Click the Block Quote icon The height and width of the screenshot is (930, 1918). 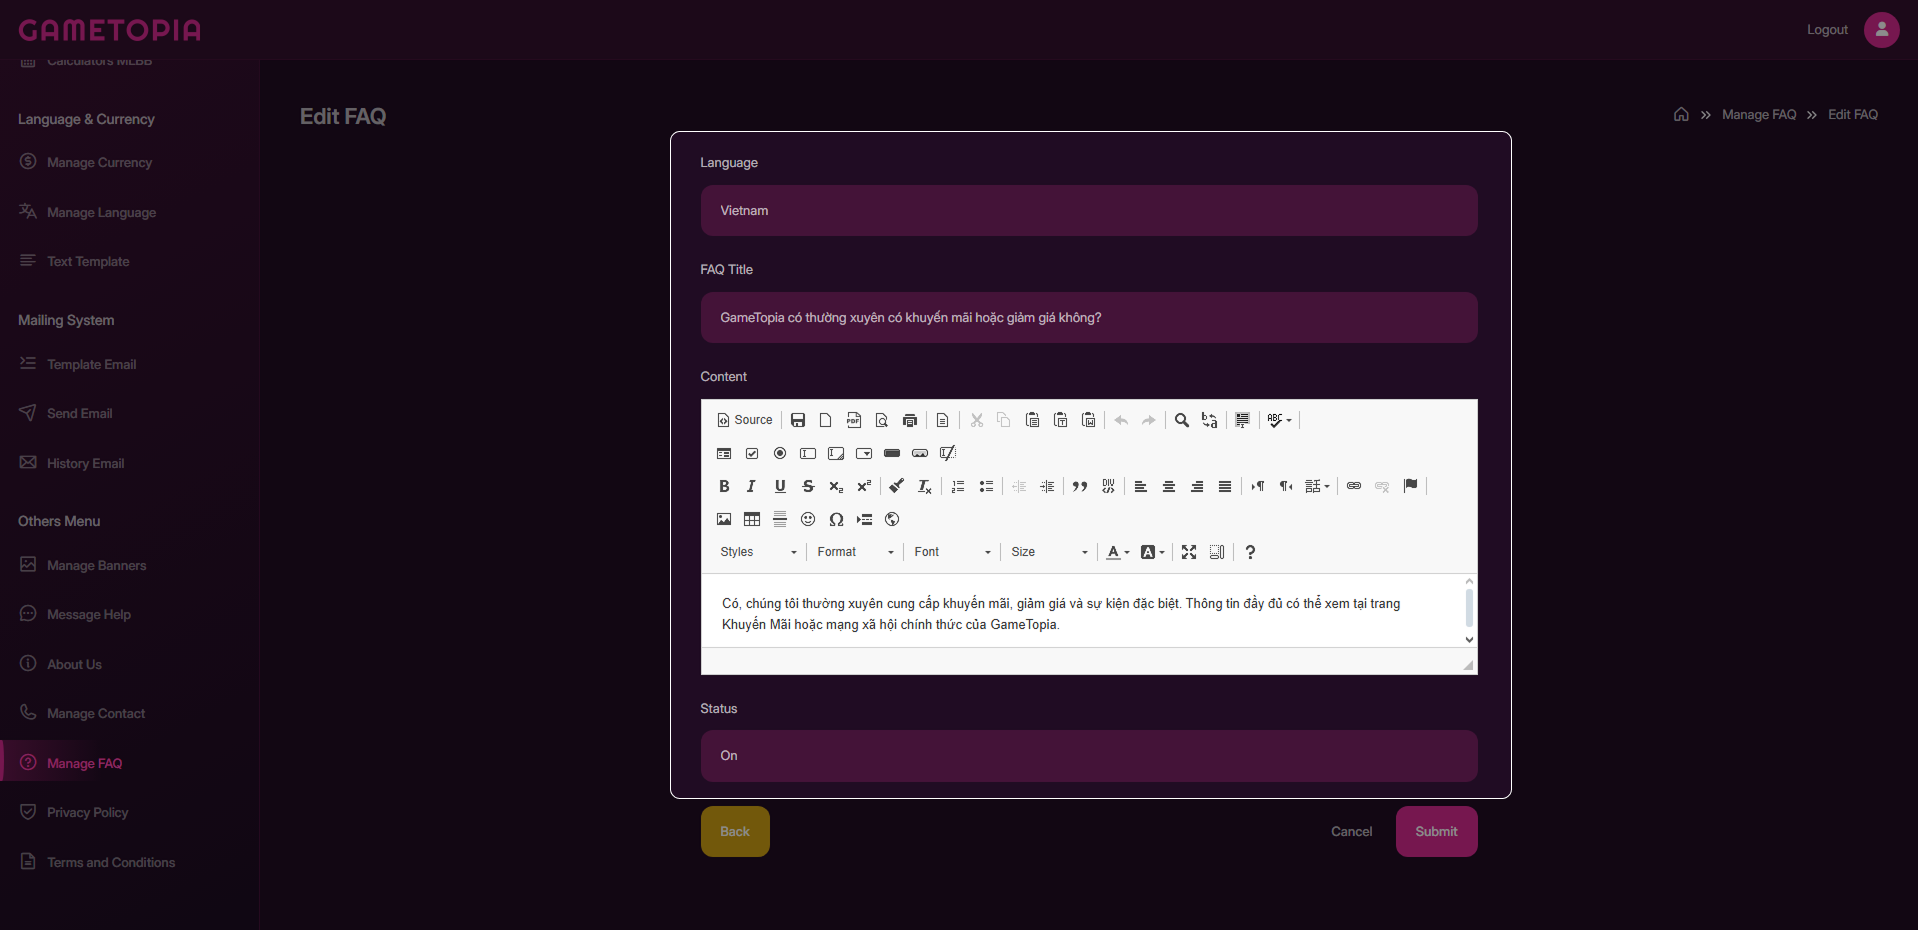tap(1080, 486)
